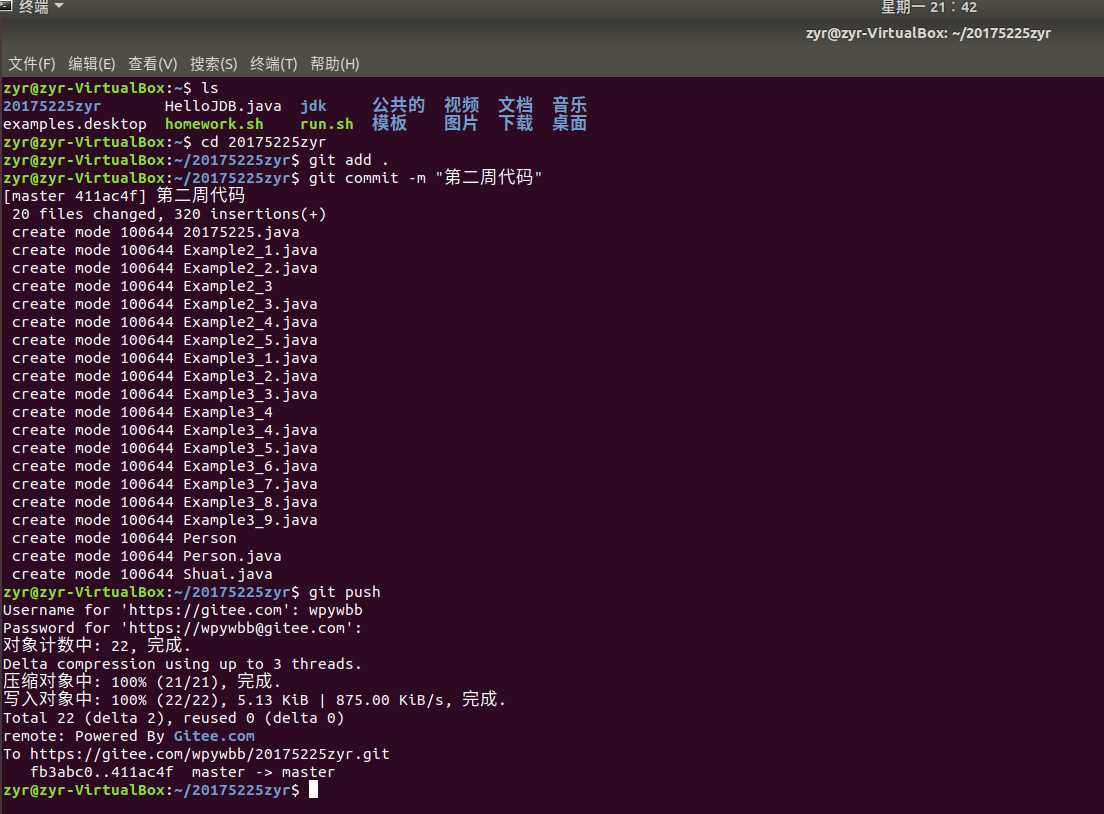Click the jdk directory name
Image resolution: width=1104 pixels, height=814 pixels.
(313, 106)
